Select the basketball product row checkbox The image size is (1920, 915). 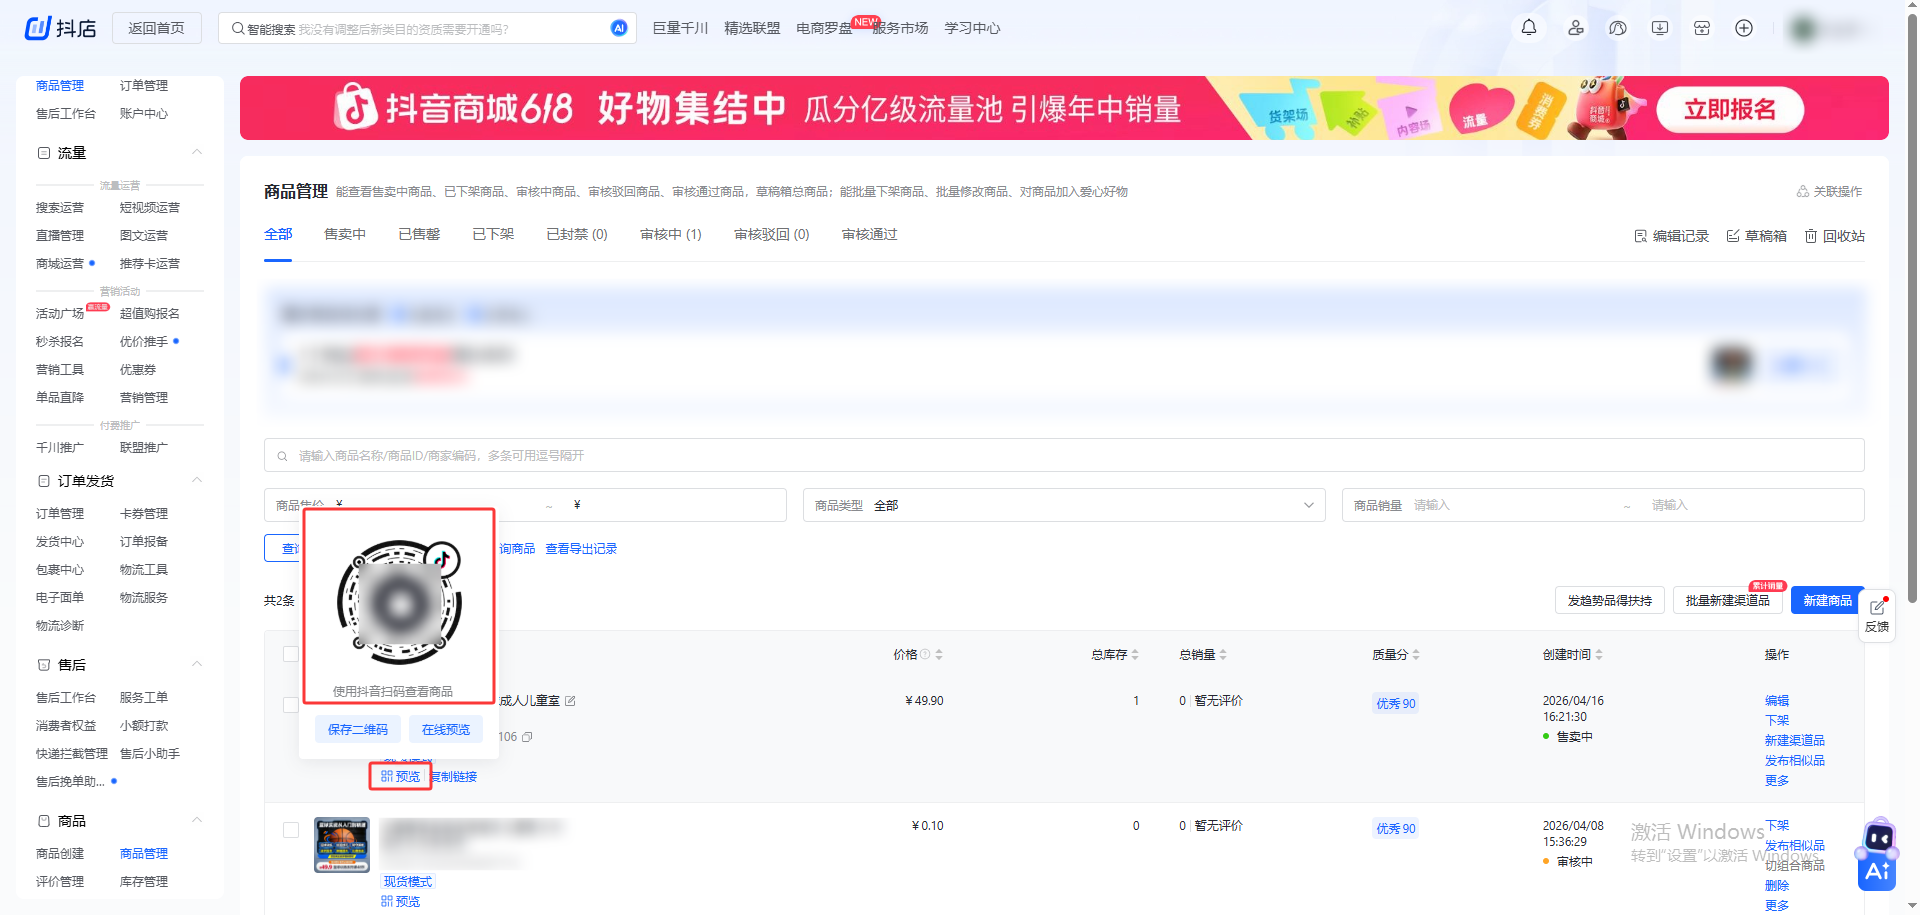click(x=291, y=830)
